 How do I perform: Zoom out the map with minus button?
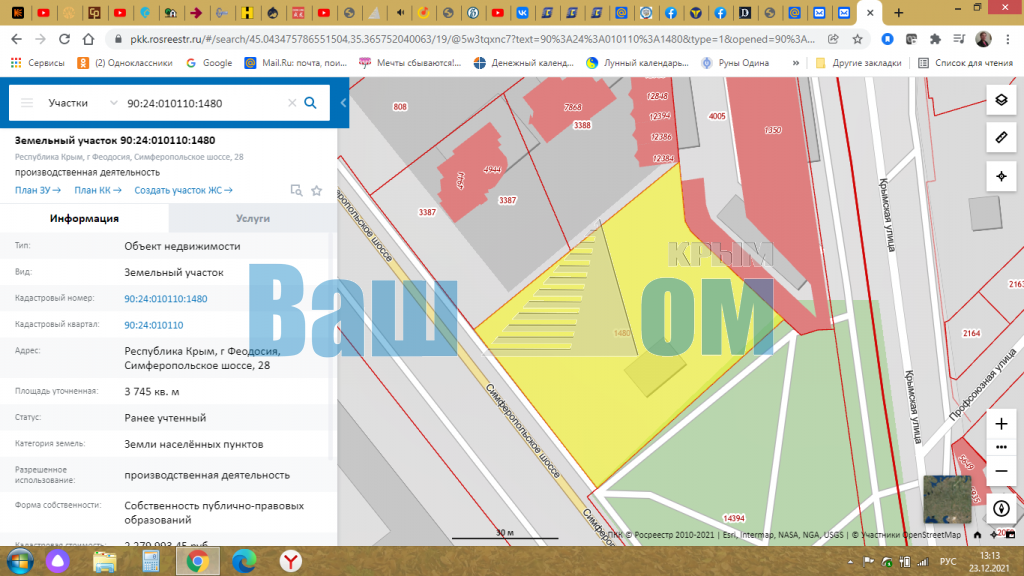[1001, 471]
